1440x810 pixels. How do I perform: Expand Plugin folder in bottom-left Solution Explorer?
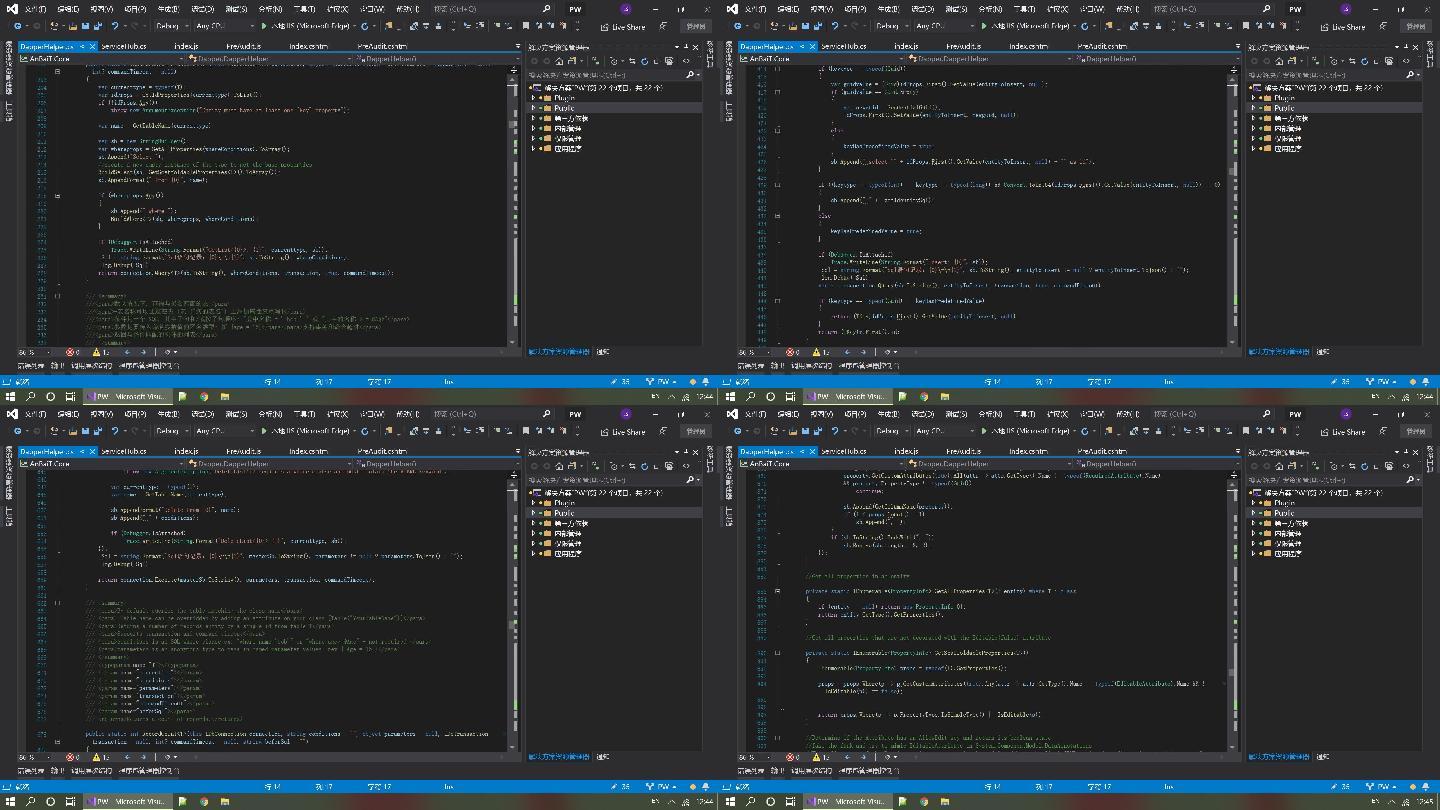pos(534,503)
